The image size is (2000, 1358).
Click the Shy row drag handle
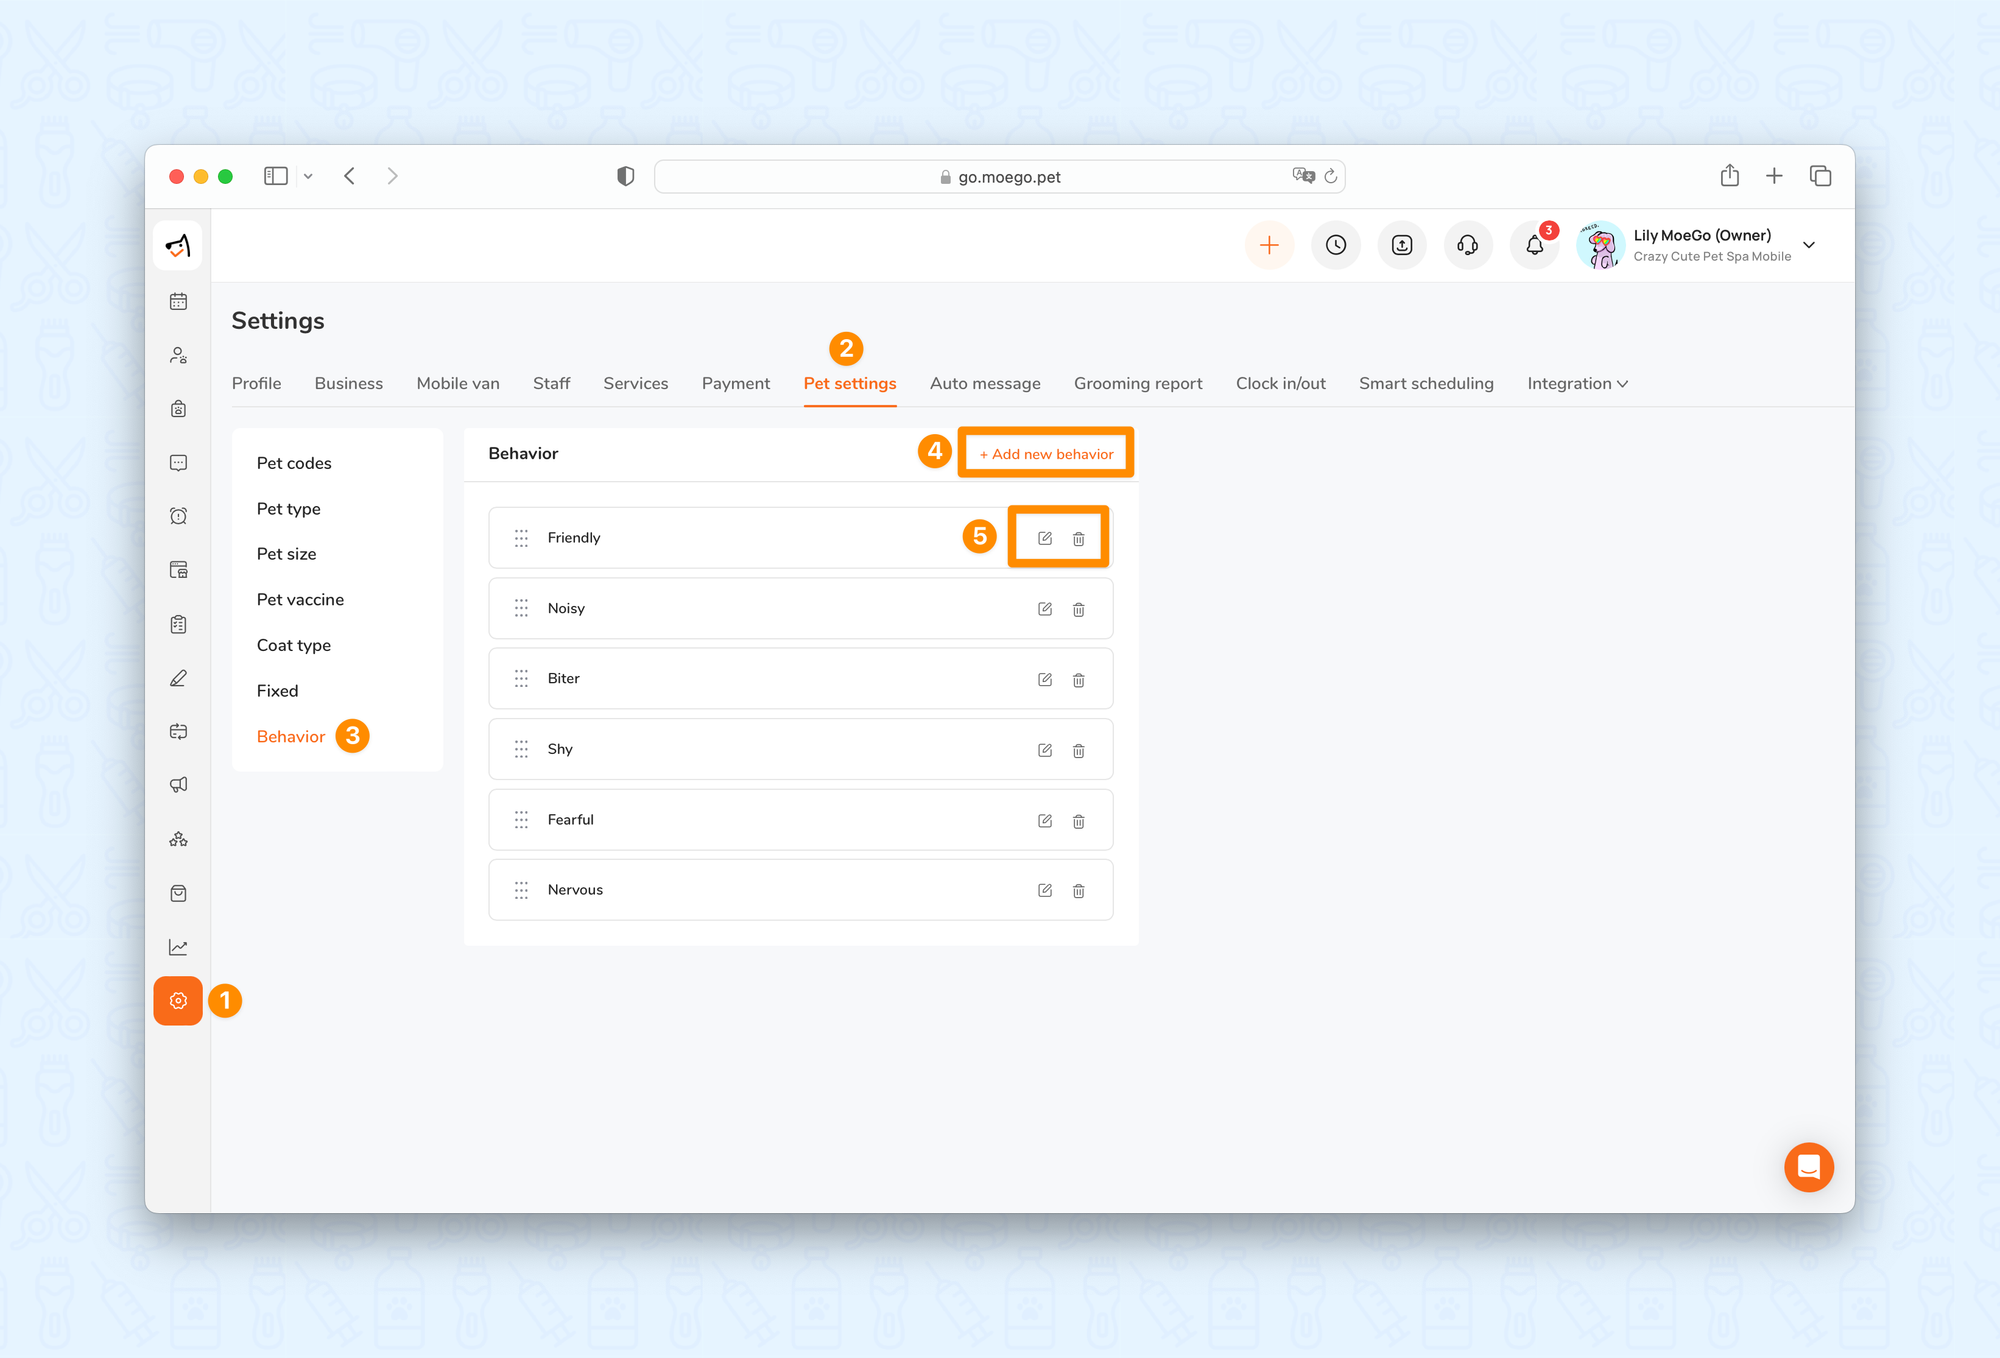(521, 750)
